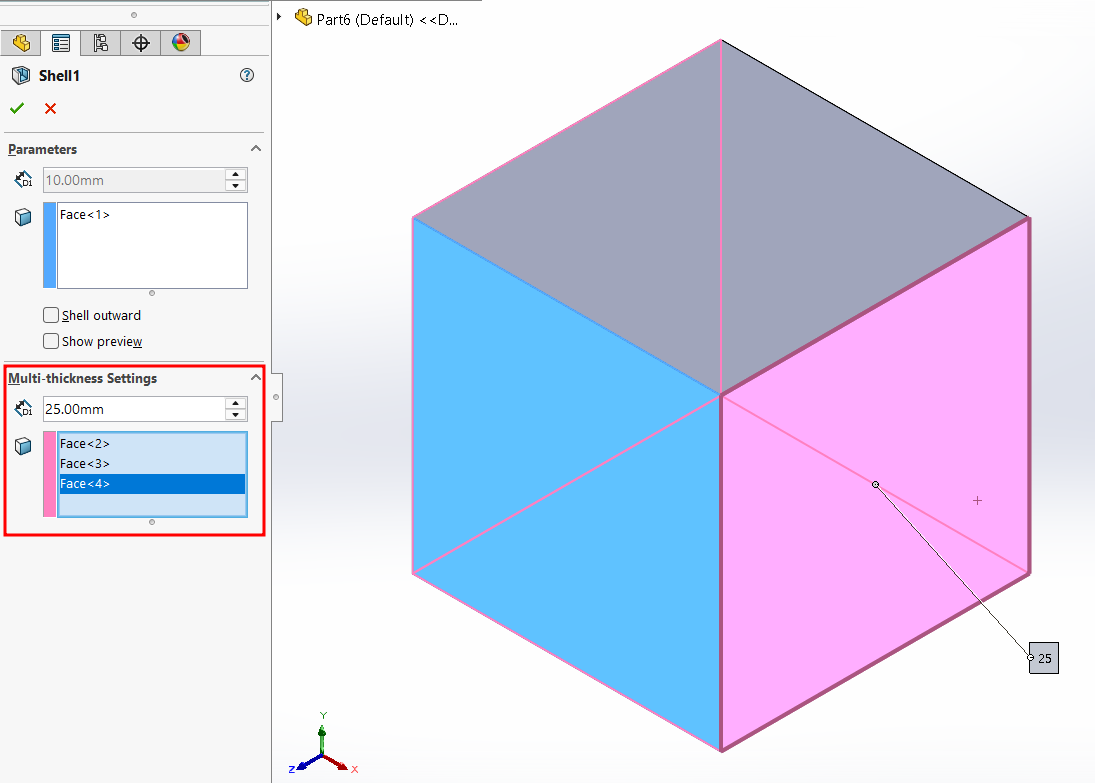Viewport: 1095px width, 783px height.
Task: Collapse the Parameters section
Action: coord(255,149)
